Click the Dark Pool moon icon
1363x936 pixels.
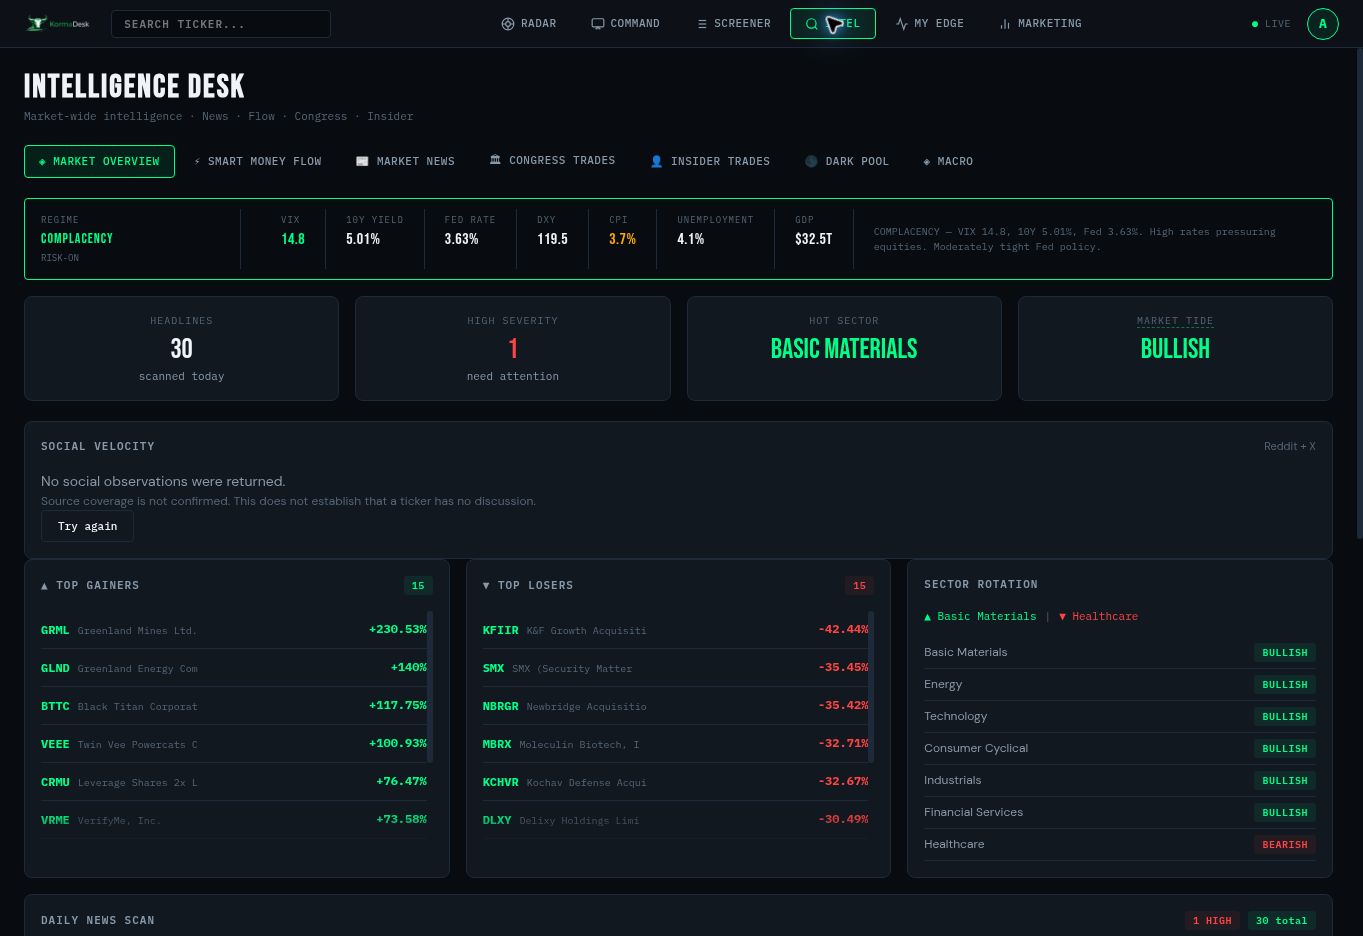[811, 161]
